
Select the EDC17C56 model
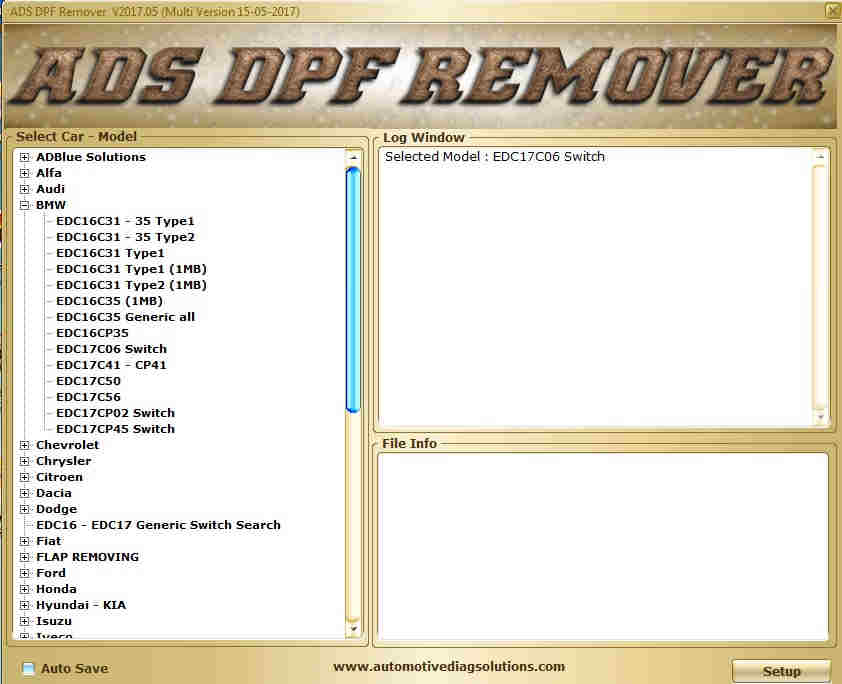(88, 397)
